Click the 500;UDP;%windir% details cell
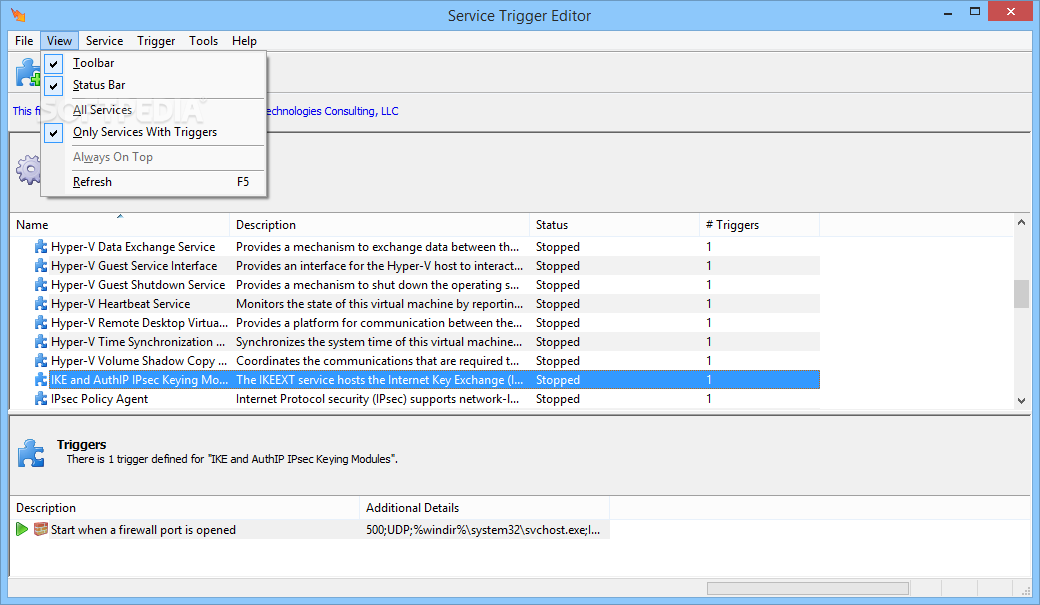The width and height of the screenshot is (1040, 605). tap(483, 529)
